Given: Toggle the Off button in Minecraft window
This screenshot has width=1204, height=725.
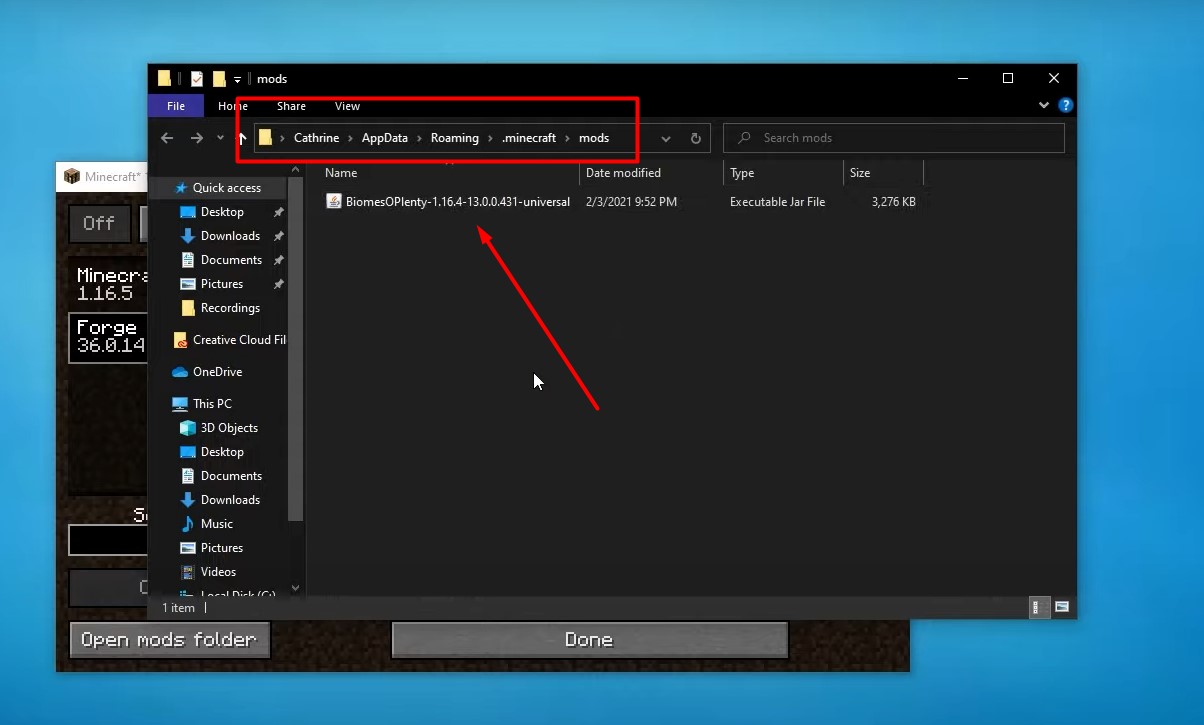Looking at the screenshot, I should tap(98, 223).
